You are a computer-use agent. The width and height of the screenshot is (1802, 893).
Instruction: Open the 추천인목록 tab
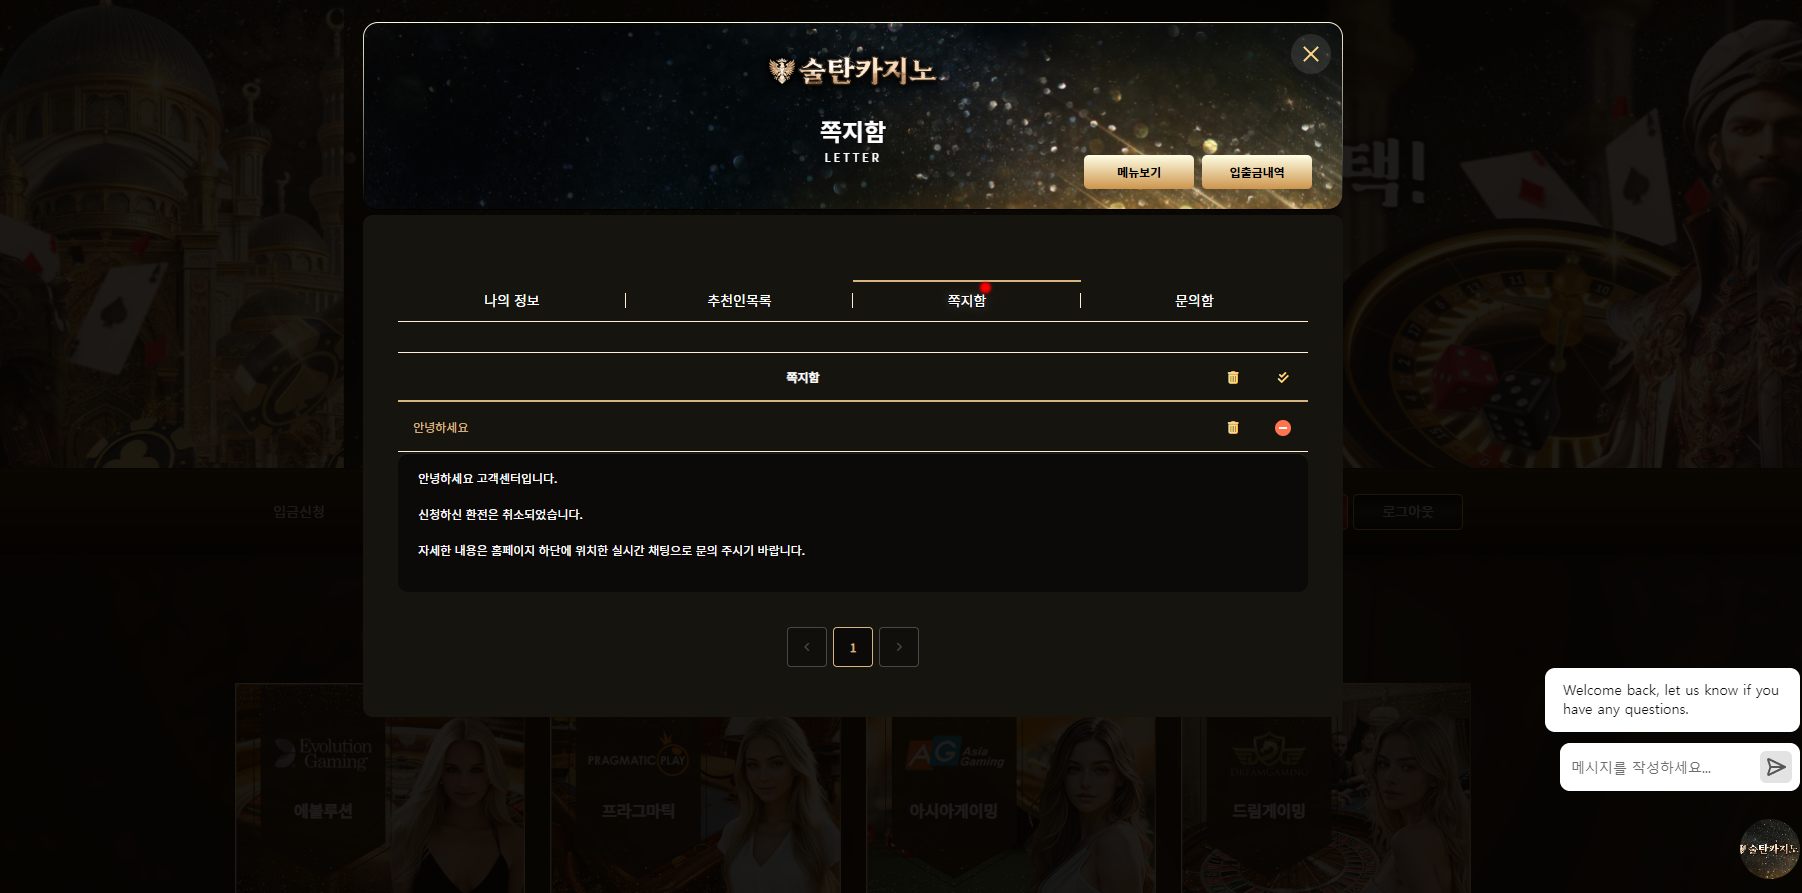pos(739,300)
